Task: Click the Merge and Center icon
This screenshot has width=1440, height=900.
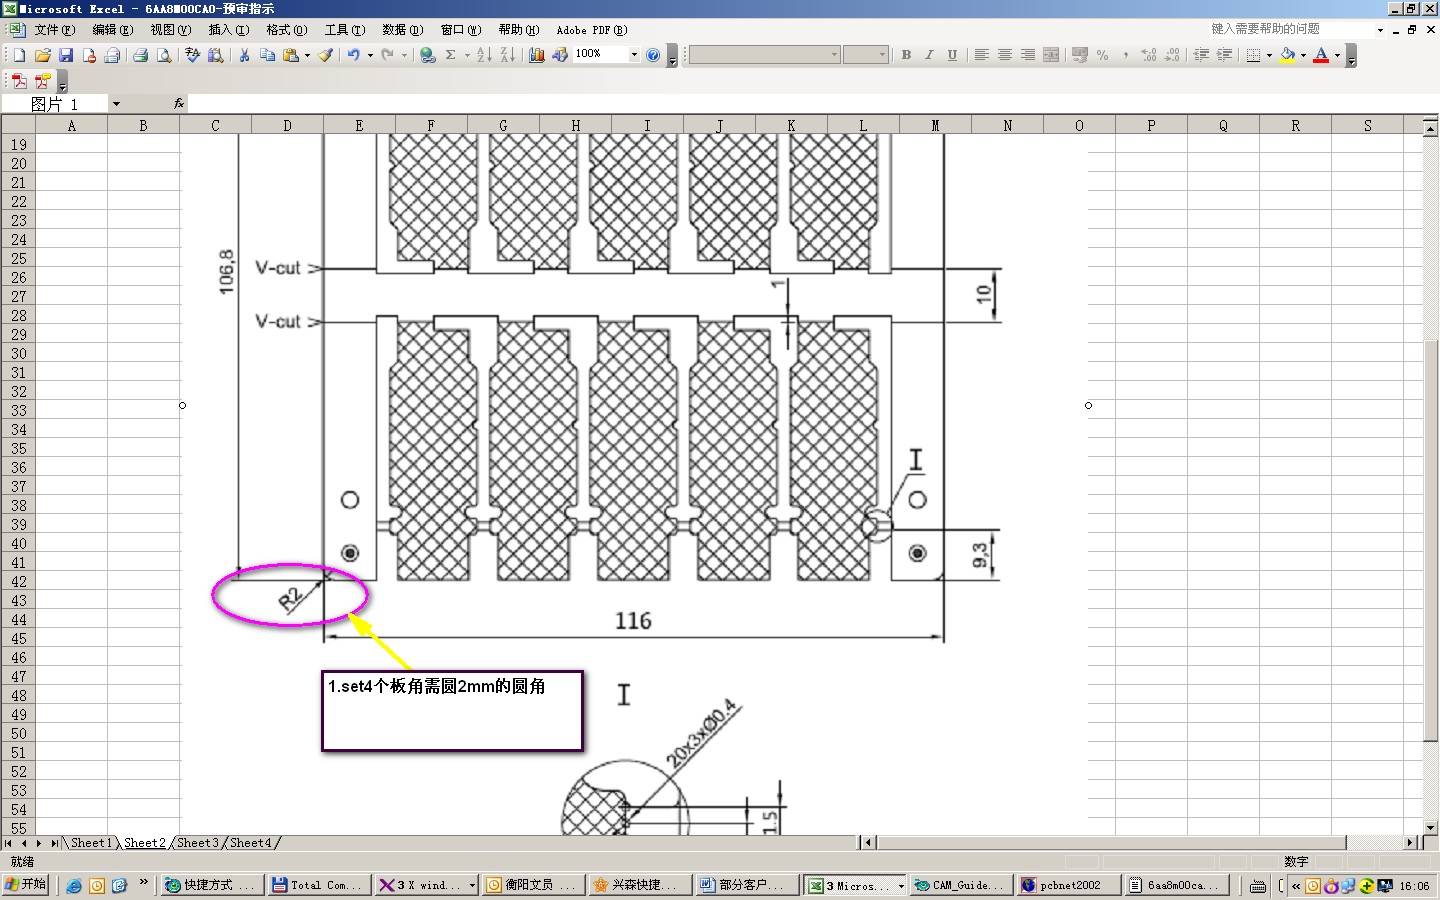Action: 1051,55
